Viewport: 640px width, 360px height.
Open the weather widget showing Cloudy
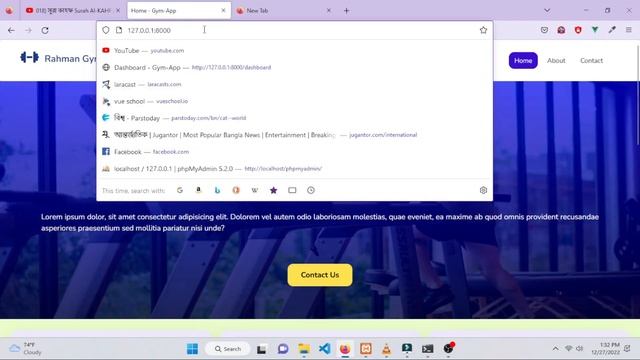coord(25,349)
